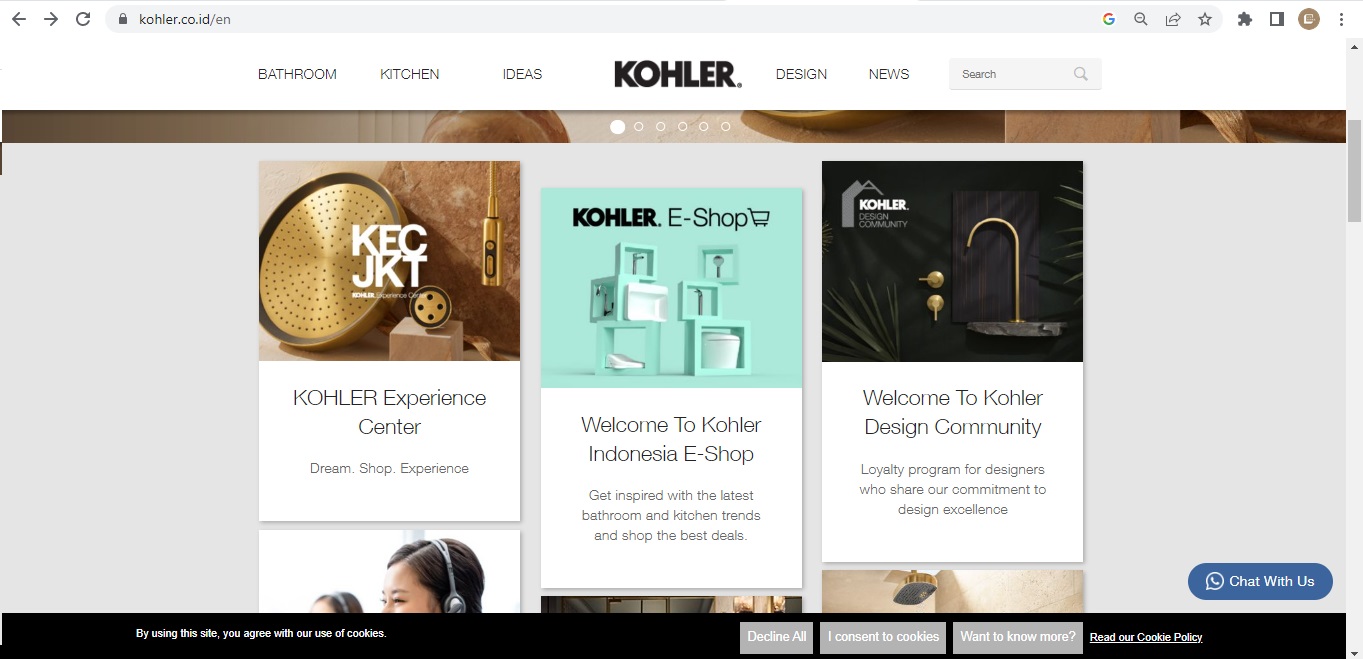Click the Google Translate icon in address bar
The width and height of the screenshot is (1363, 659).
tap(1109, 19)
